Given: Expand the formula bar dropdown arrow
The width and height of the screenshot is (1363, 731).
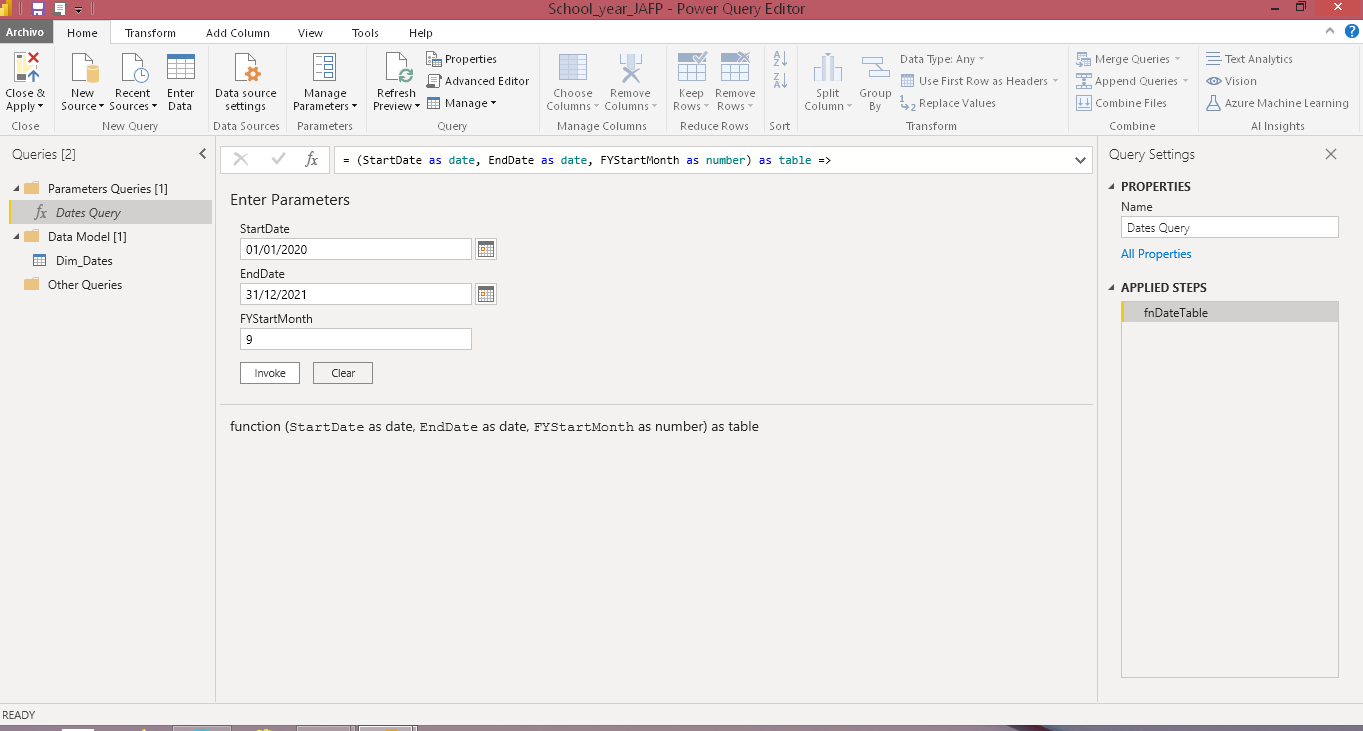Looking at the screenshot, I should (1080, 160).
